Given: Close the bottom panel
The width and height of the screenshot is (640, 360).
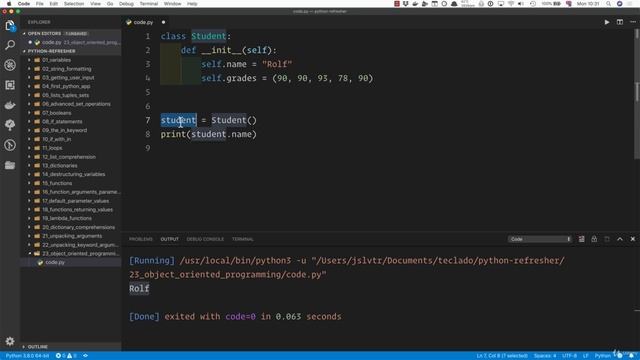Looking at the screenshot, I should pos(633,239).
